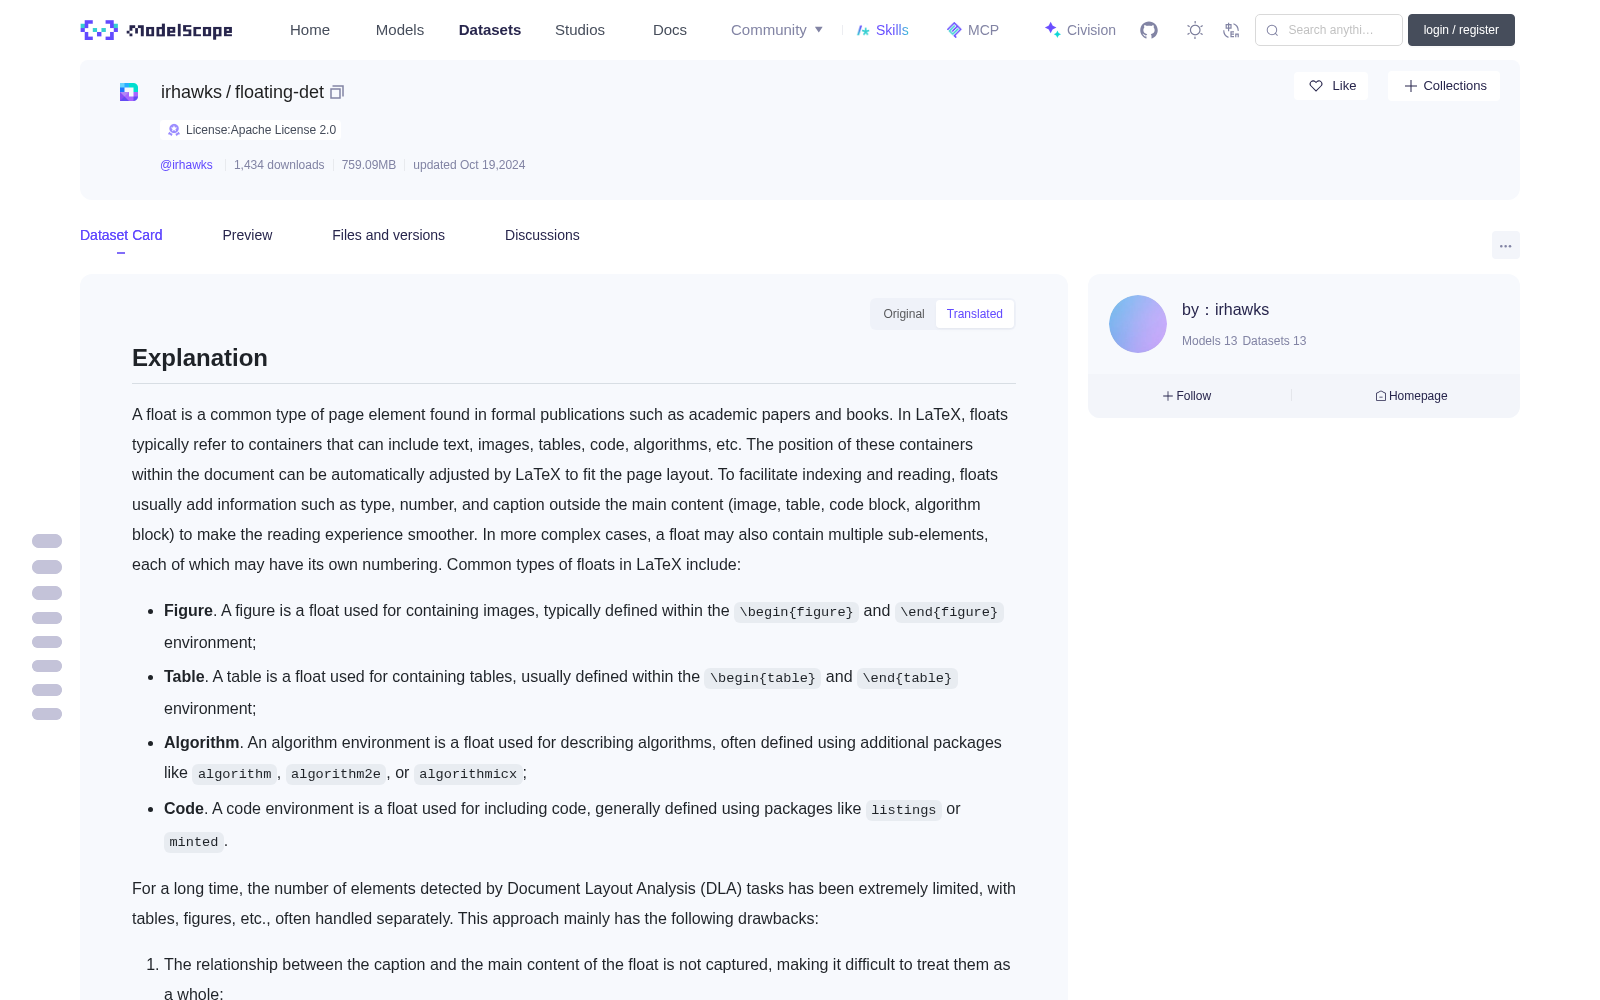Expand the Community dropdown menu

[x=777, y=30]
